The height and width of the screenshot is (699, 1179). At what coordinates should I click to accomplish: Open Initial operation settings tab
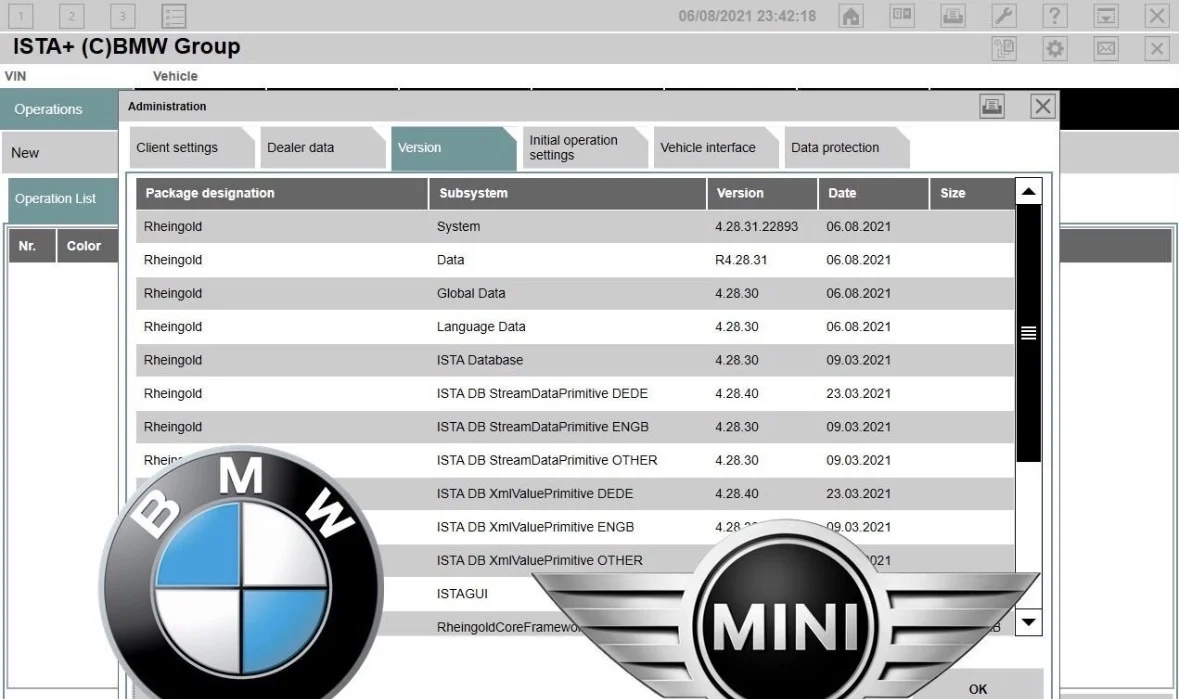coord(584,147)
